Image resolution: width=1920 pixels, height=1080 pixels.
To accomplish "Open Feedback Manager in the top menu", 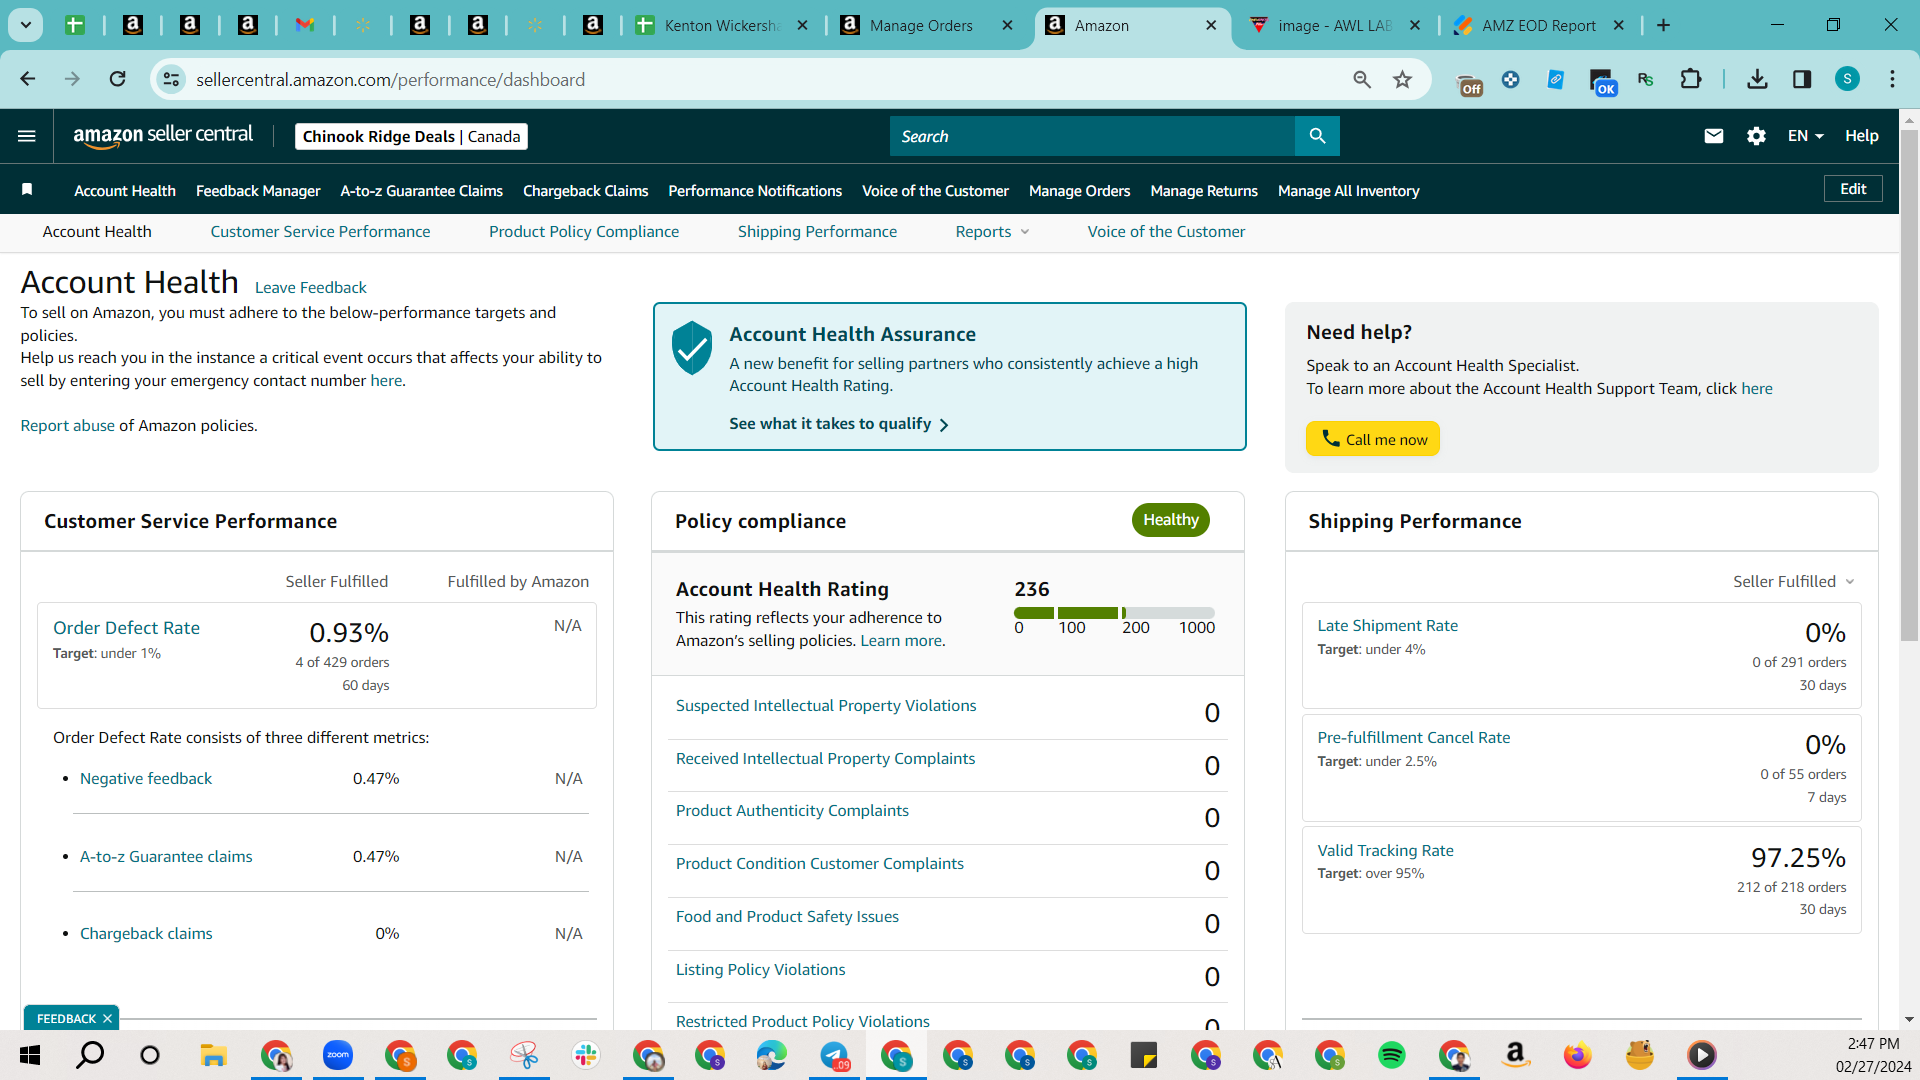I will click(x=258, y=191).
